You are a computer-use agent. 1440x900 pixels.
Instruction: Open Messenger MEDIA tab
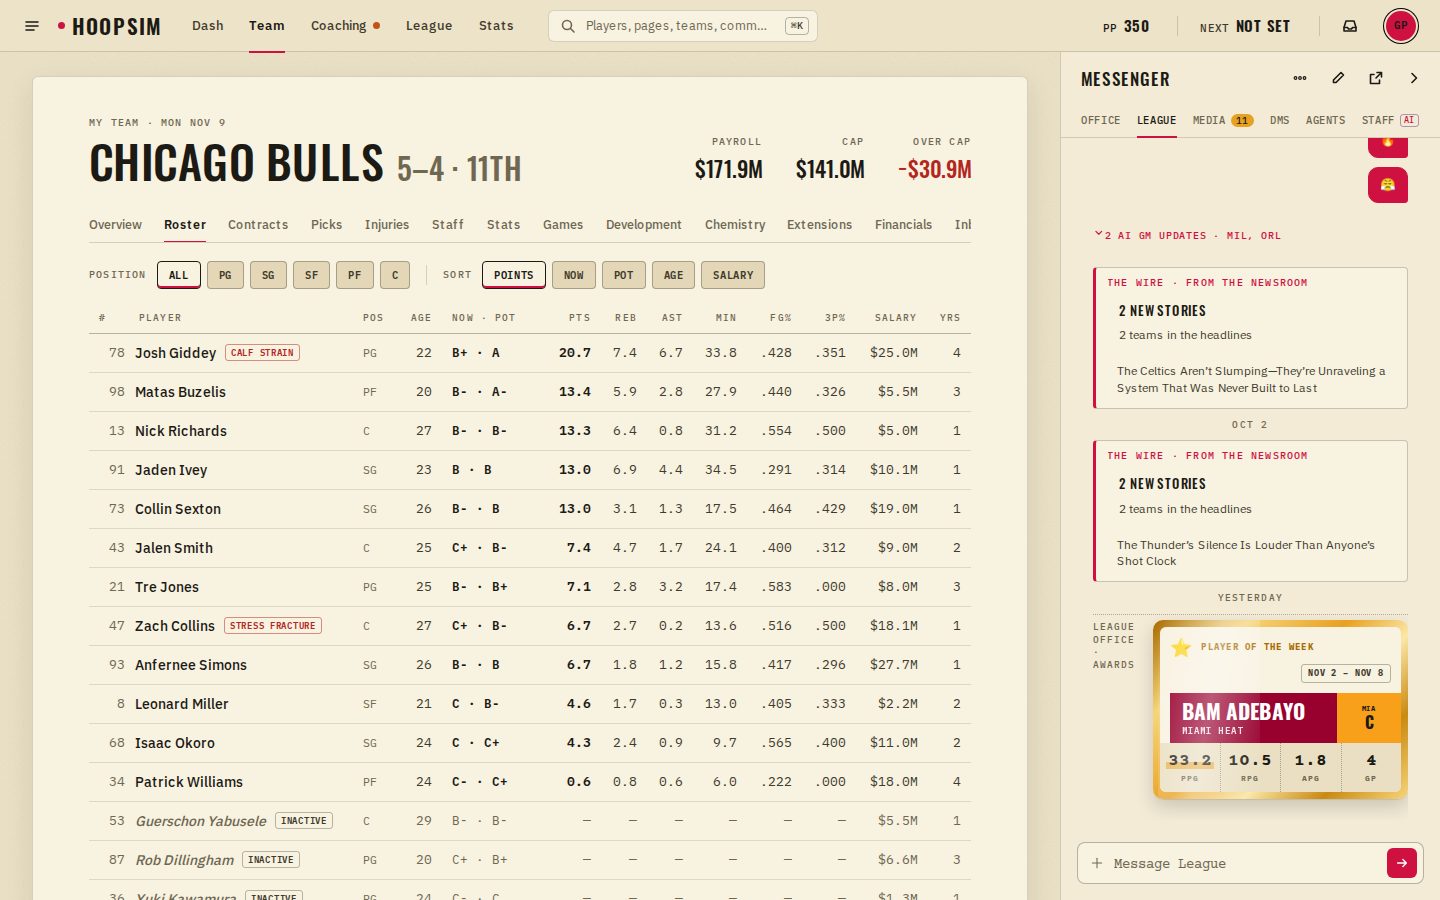pyautogui.click(x=1223, y=120)
